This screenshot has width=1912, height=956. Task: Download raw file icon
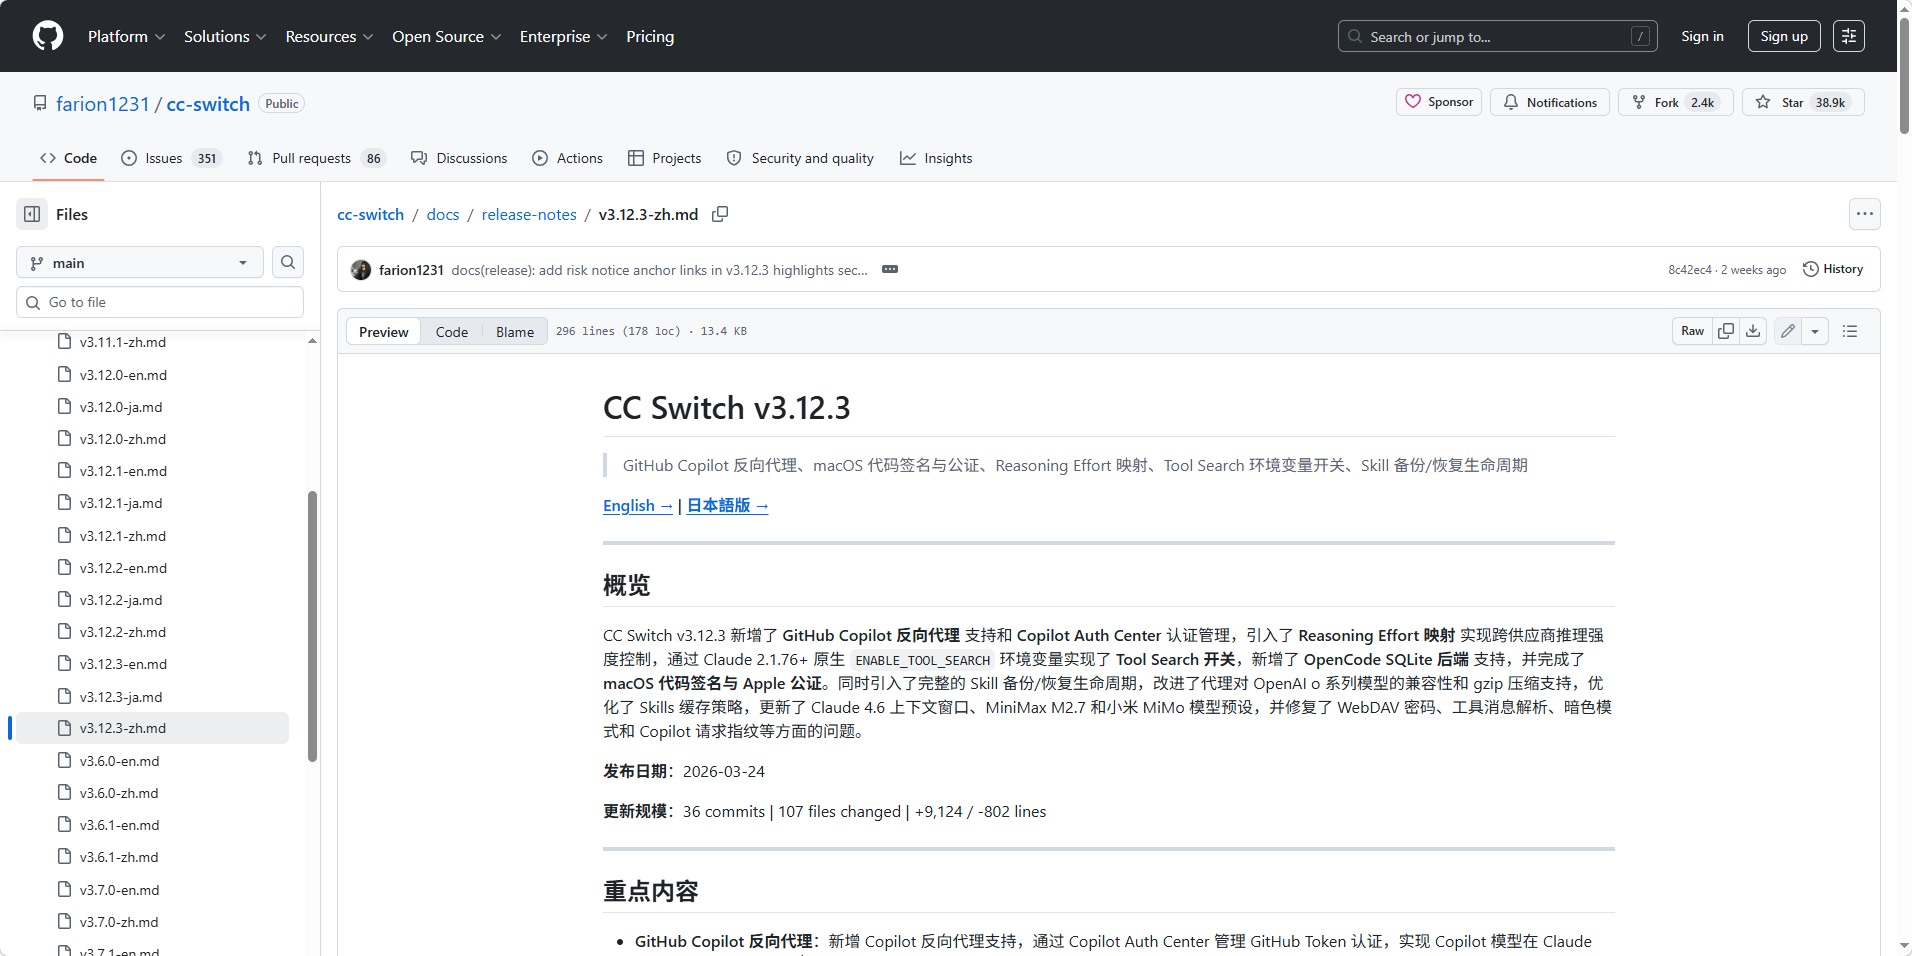[x=1753, y=331]
